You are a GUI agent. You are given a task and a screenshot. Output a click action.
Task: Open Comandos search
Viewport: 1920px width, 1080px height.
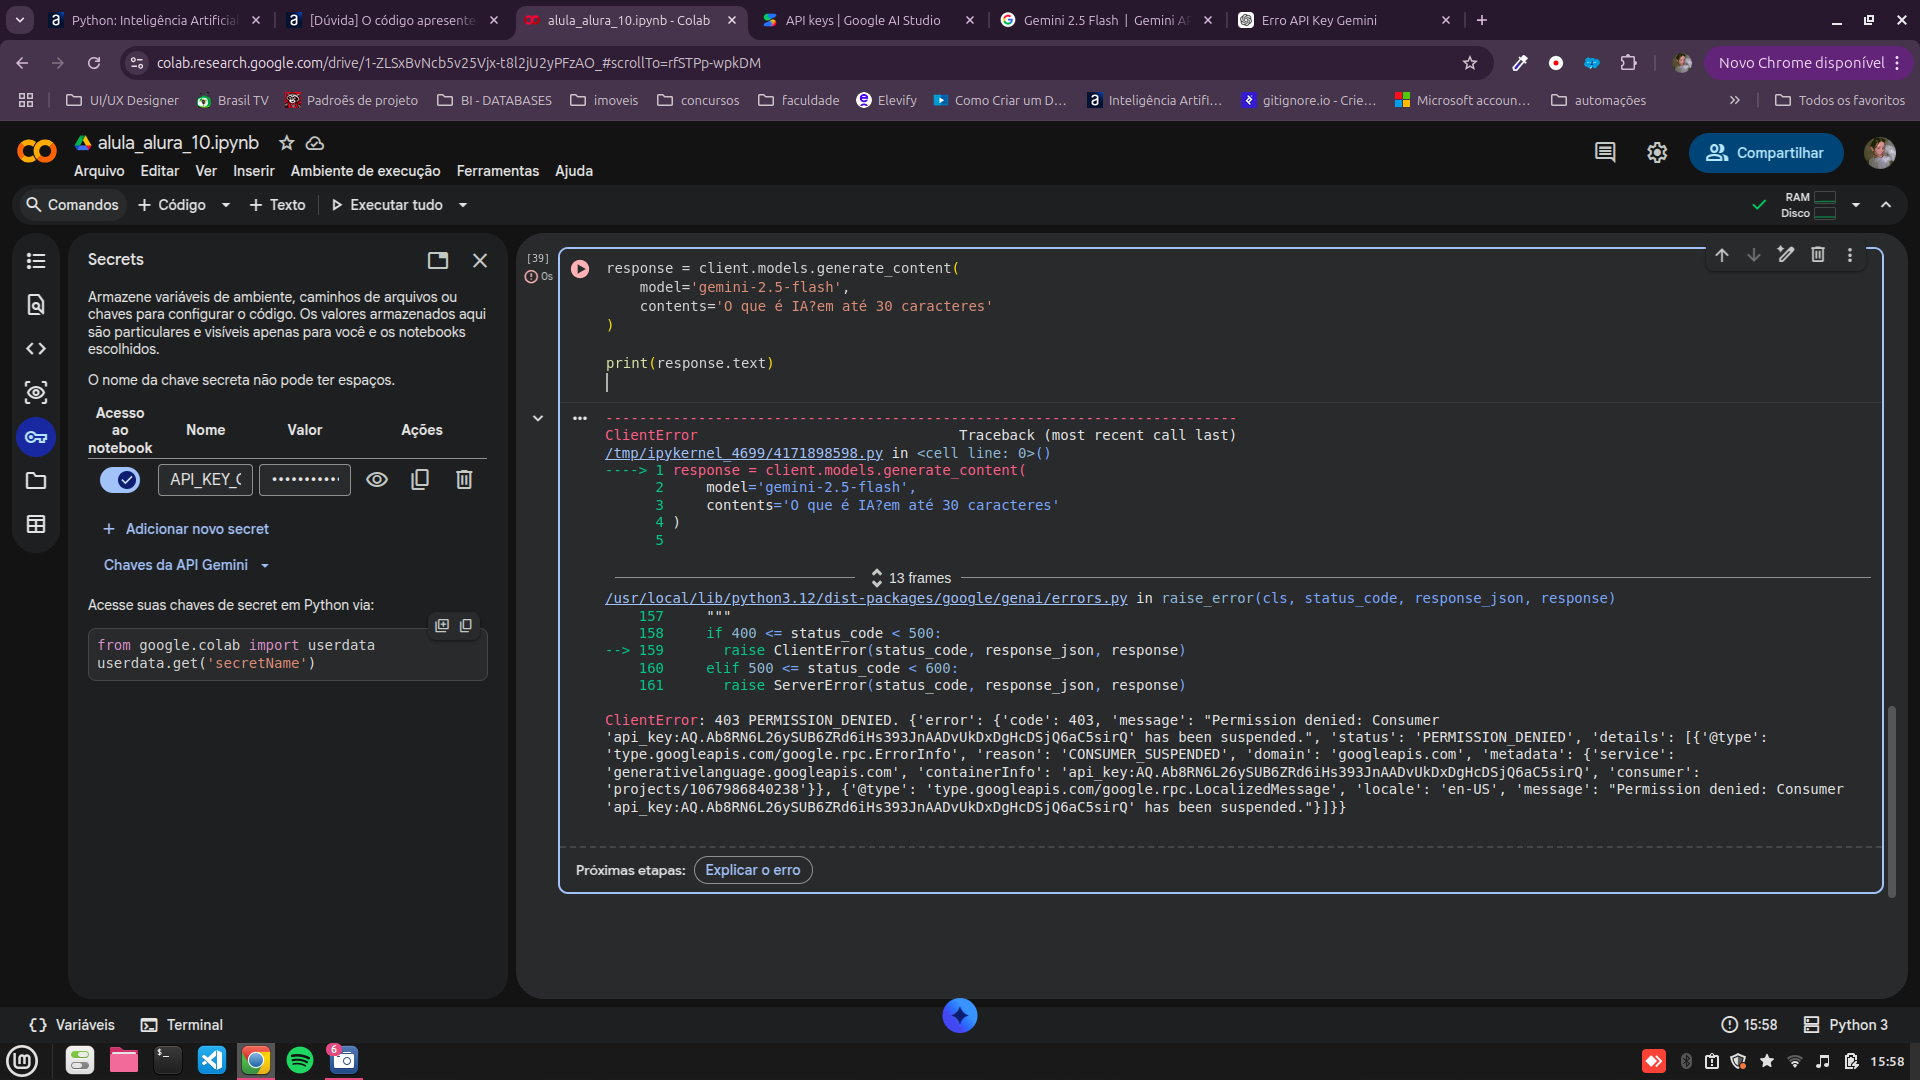pos(72,205)
